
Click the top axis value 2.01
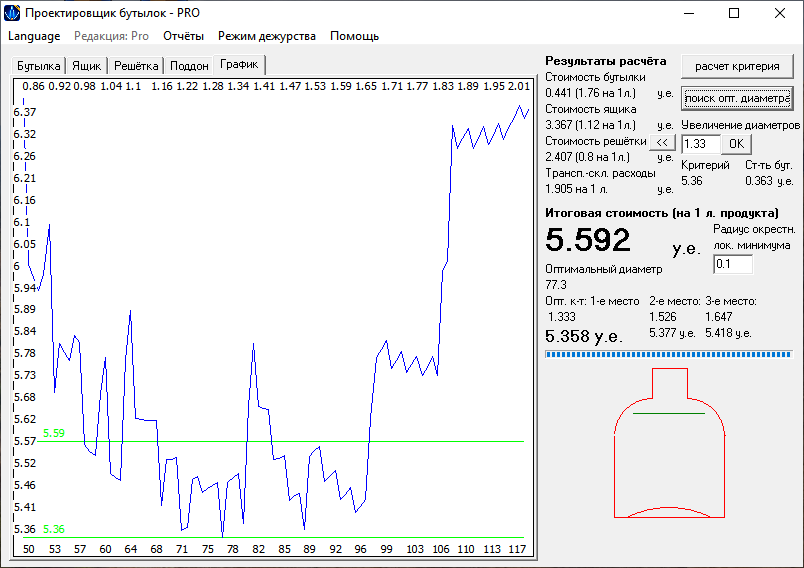click(x=518, y=87)
